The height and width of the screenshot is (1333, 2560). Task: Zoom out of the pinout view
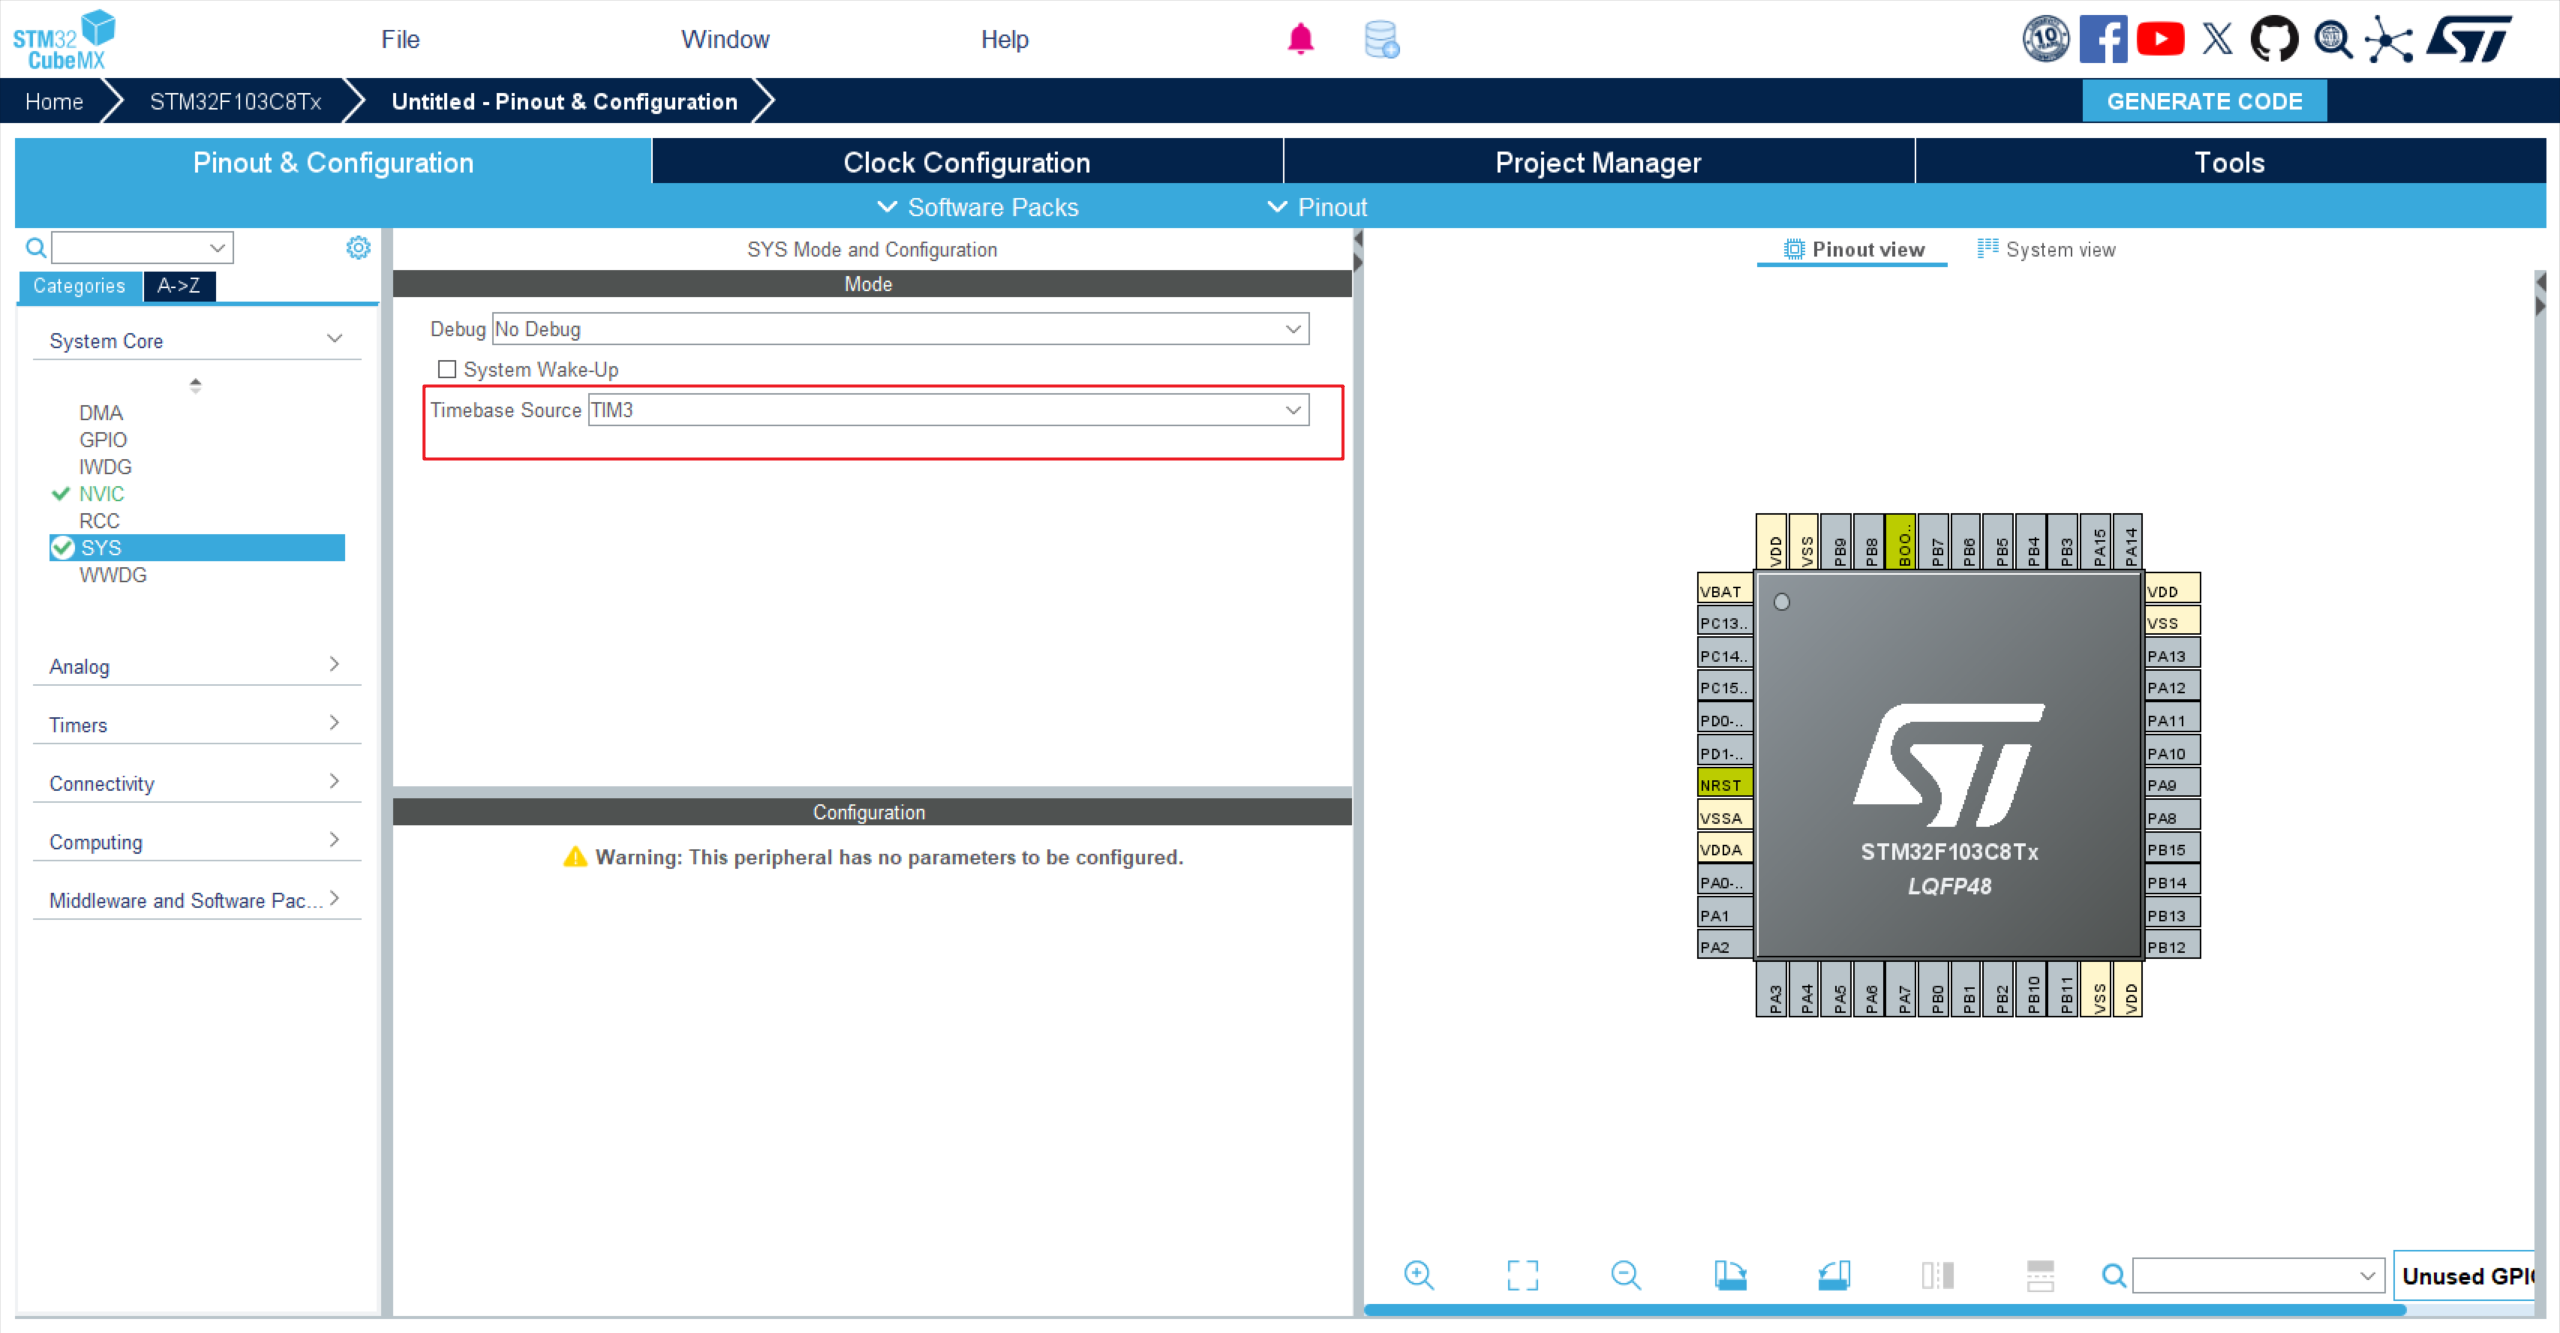tap(1626, 1275)
